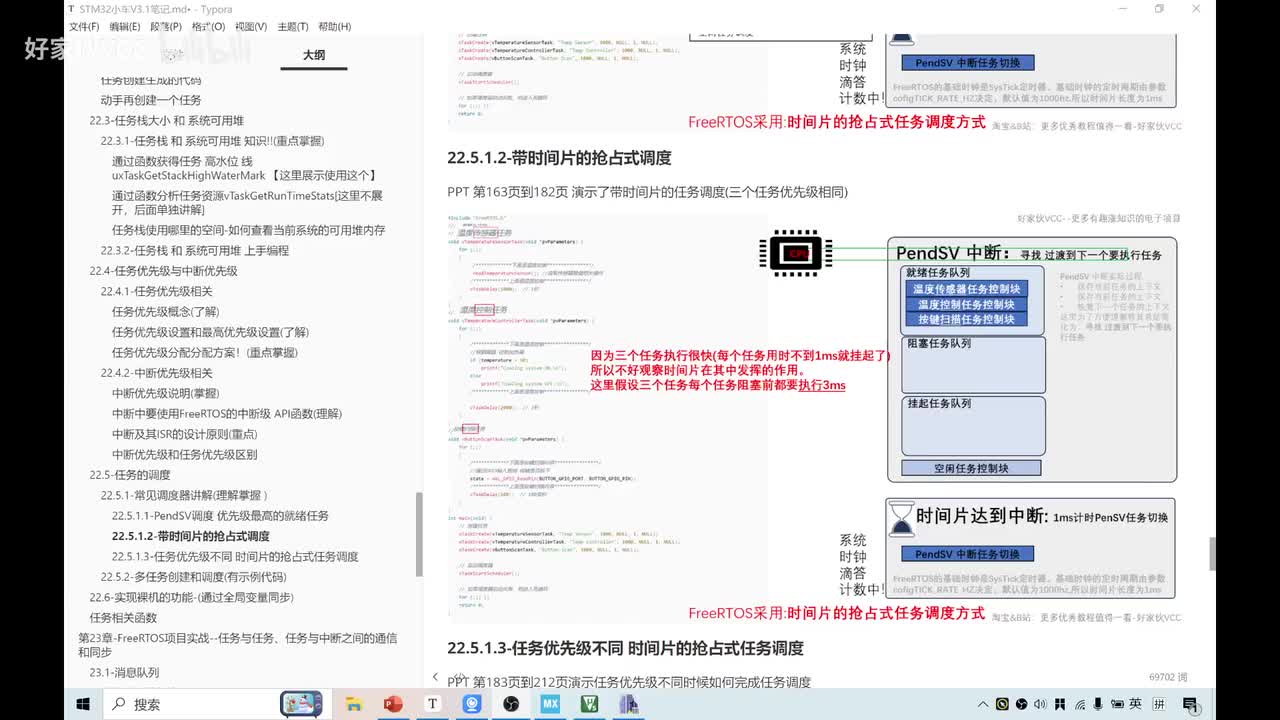
Task: Go to 22.5-任务的调度 in outline
Action: coord(129,475)
